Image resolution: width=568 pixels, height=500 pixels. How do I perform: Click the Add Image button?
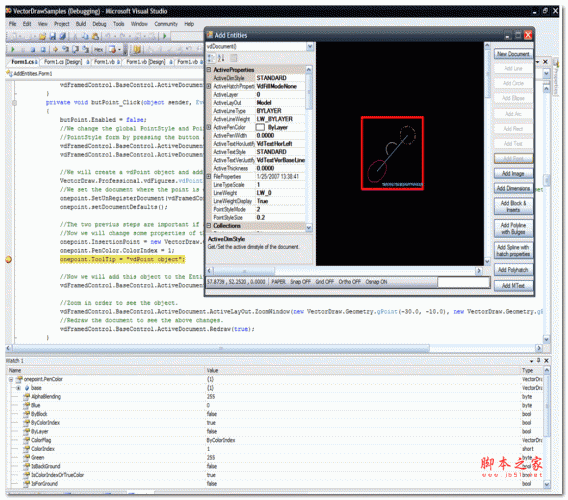513,174
